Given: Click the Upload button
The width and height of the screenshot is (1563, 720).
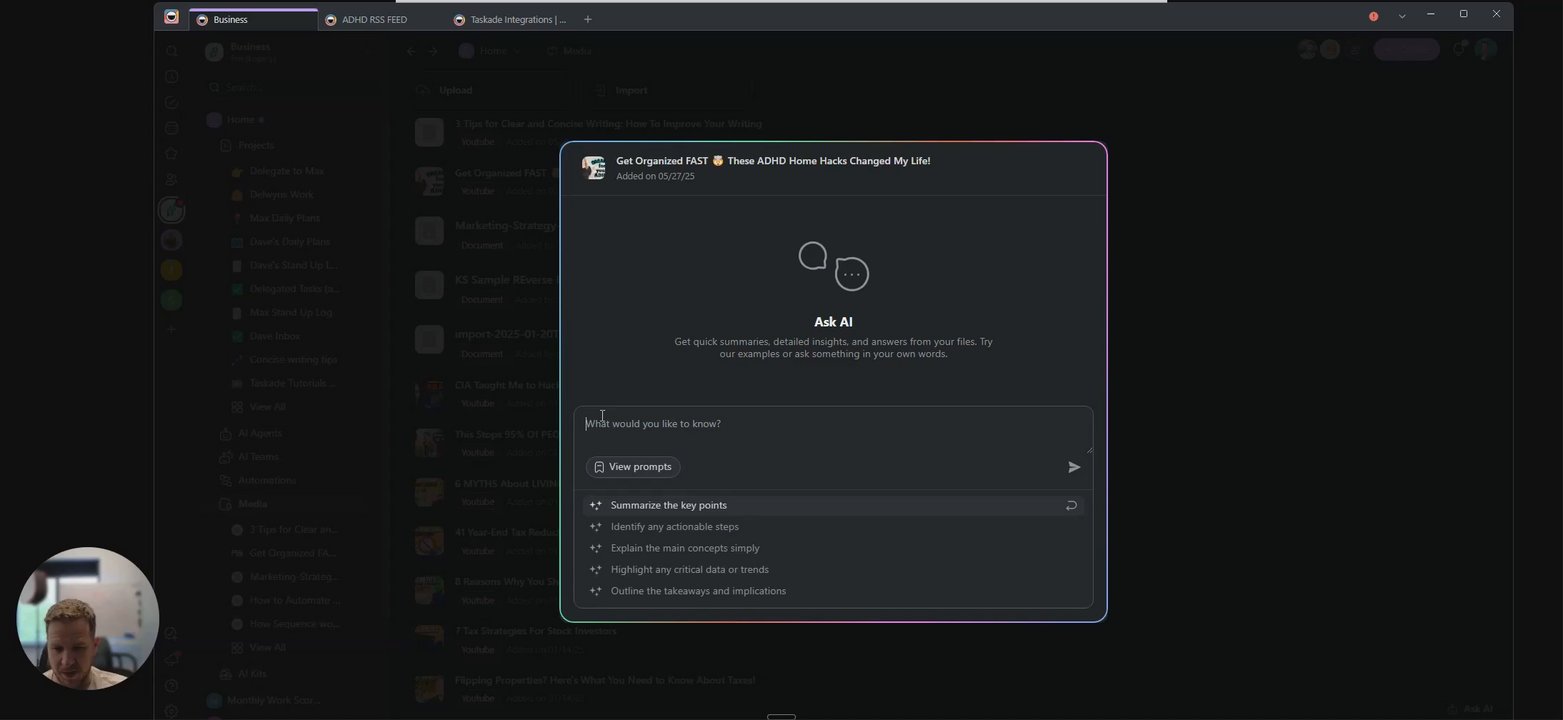Looking at the screenshot, I should pyautogui.click(x=489, y=90).
